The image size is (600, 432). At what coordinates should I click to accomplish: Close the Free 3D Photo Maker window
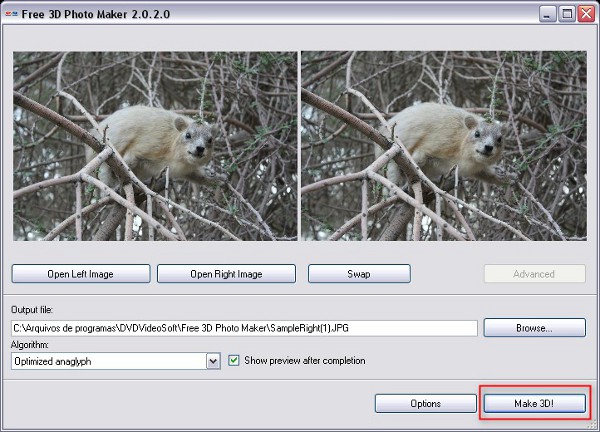coord(586,14)
